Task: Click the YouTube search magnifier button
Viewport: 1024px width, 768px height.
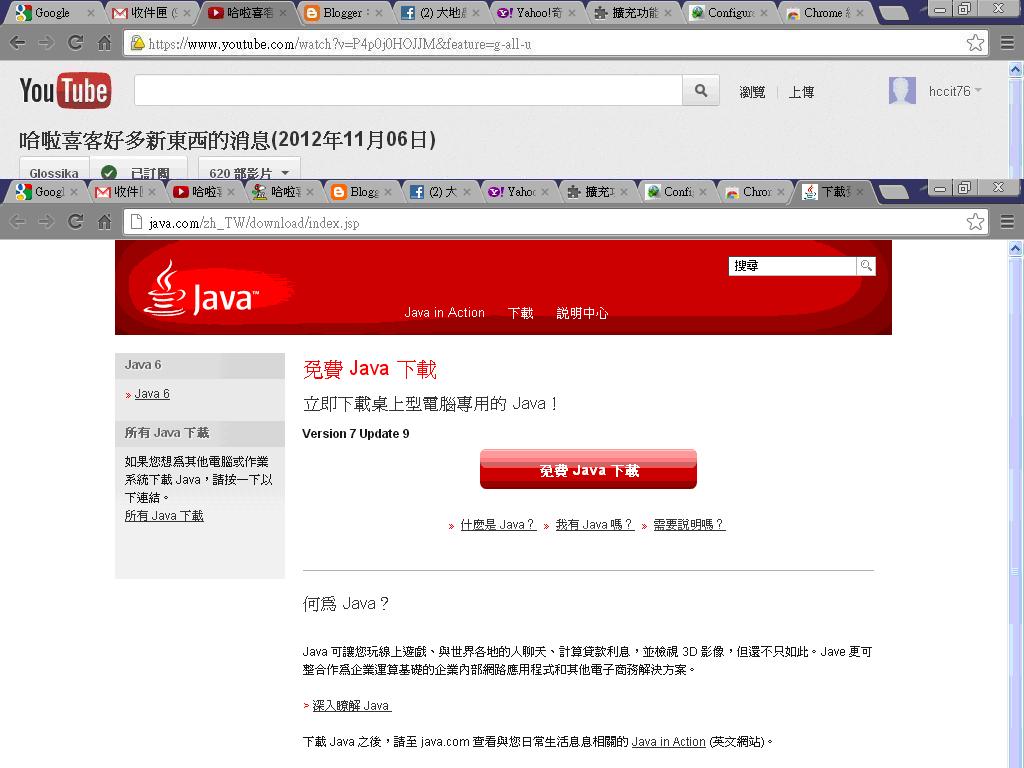Action: tap(701, 90)
